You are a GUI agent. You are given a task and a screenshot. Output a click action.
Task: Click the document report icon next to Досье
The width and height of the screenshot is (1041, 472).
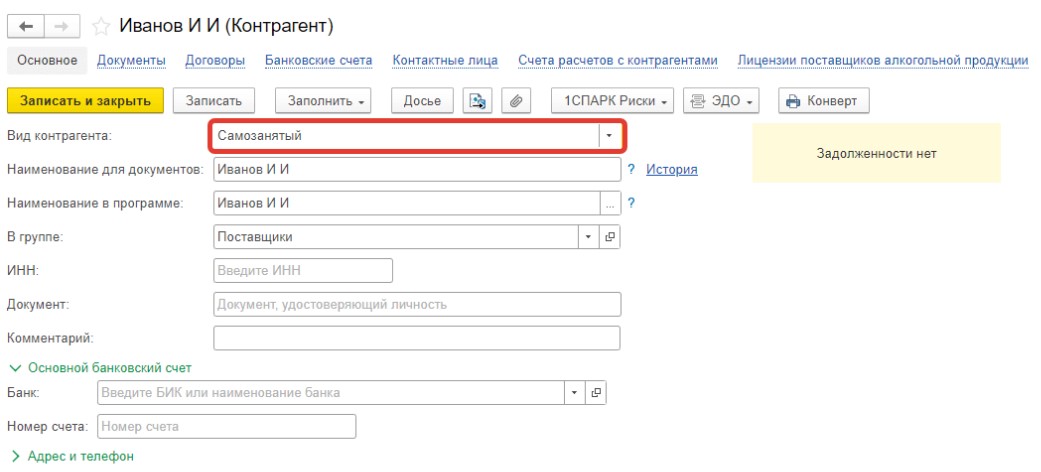tap(478, 101)
